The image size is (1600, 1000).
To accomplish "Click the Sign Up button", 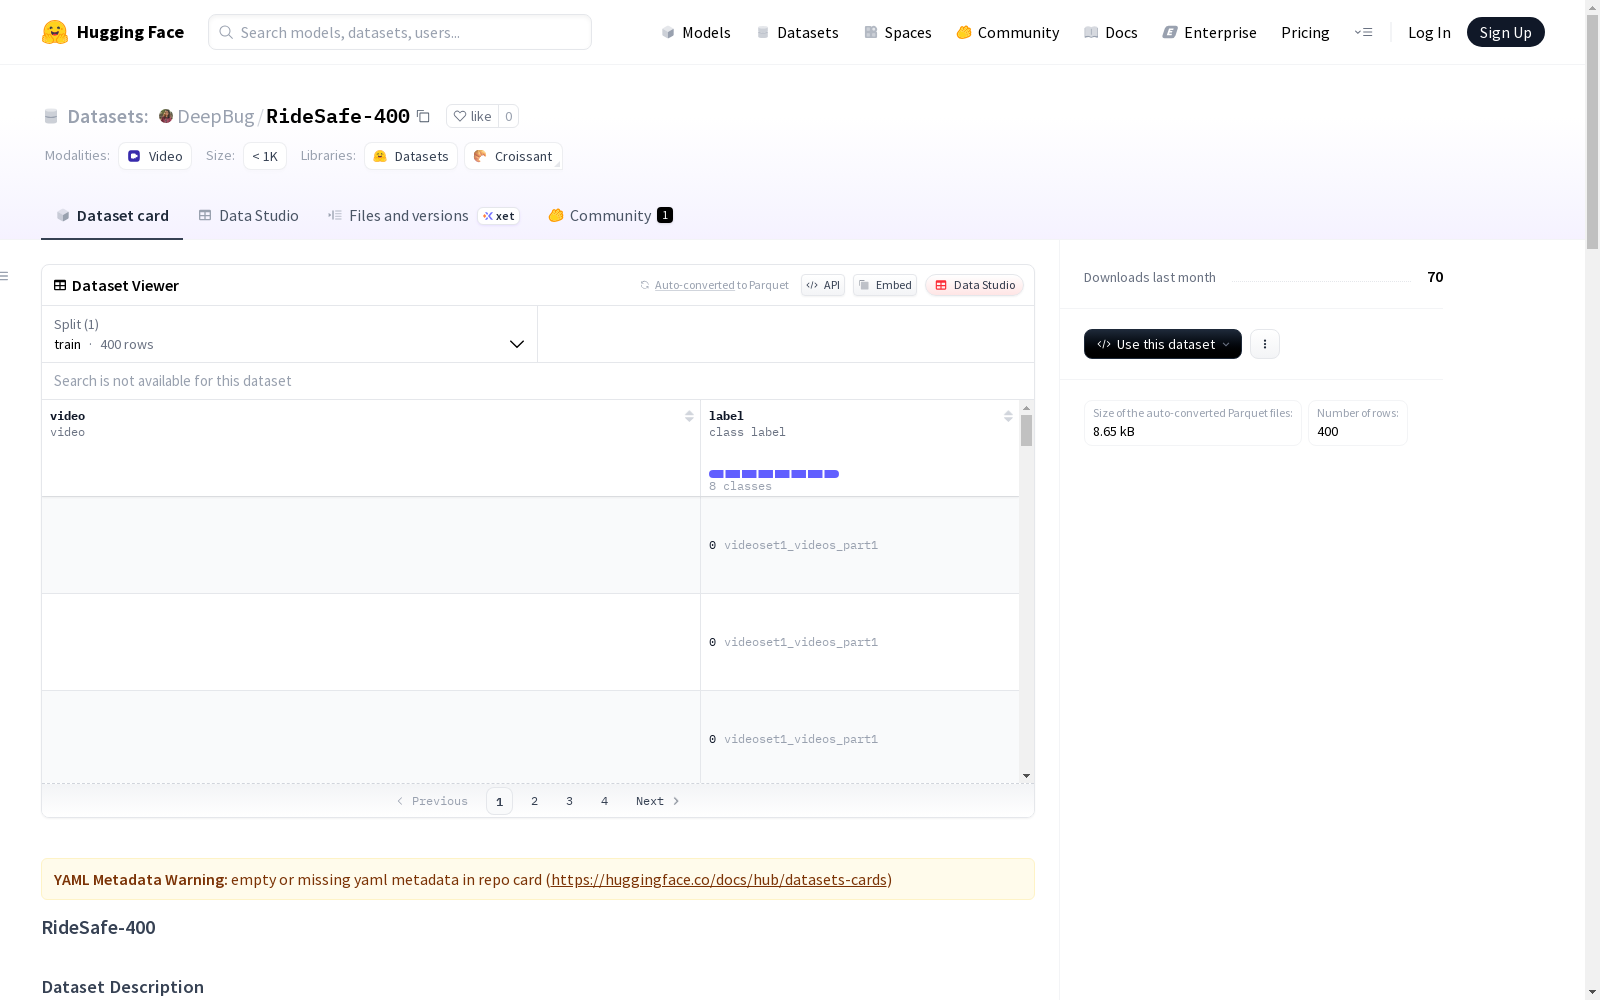I will click(1505, 32).
